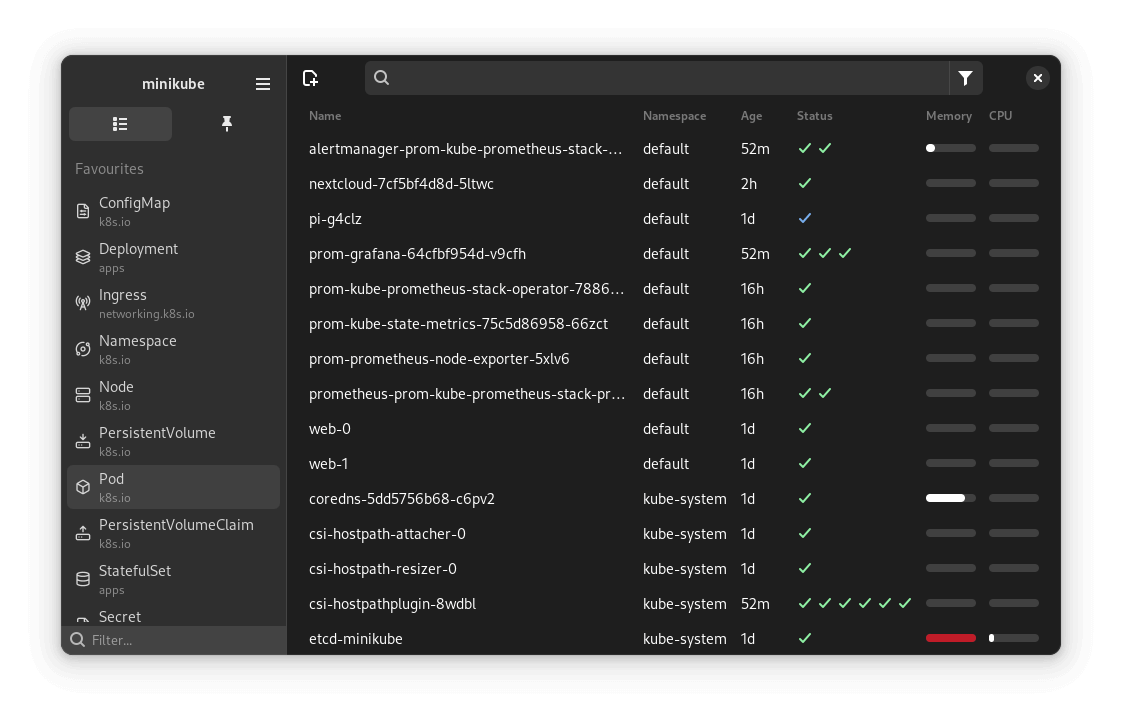Sort the list by Namespace column
Screen dimensions: 1122x722
click(x=674, y=116)
